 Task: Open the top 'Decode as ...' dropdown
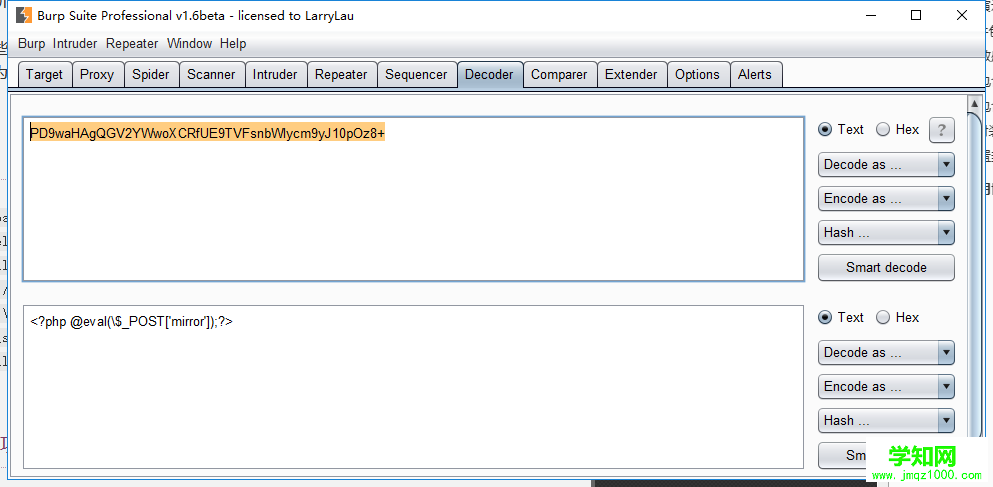pyautogui.click(x=886, y=165)
